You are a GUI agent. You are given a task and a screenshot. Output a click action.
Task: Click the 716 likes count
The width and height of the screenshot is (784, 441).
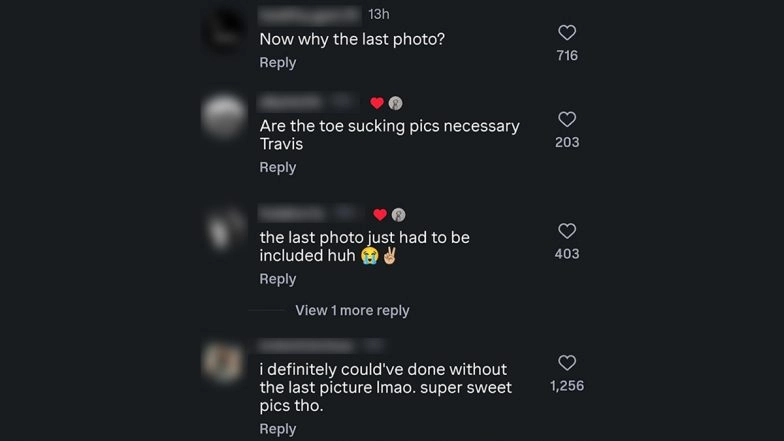point(567,56)
